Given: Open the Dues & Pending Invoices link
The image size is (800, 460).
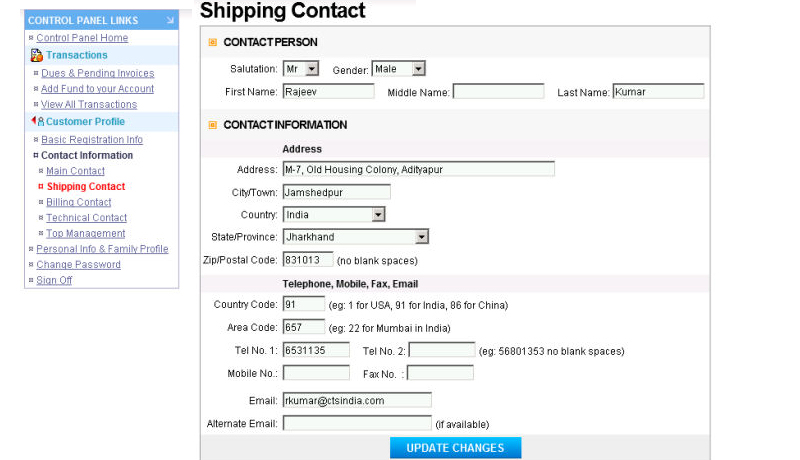Looking at the screenshot, I should tap(97, 73).
